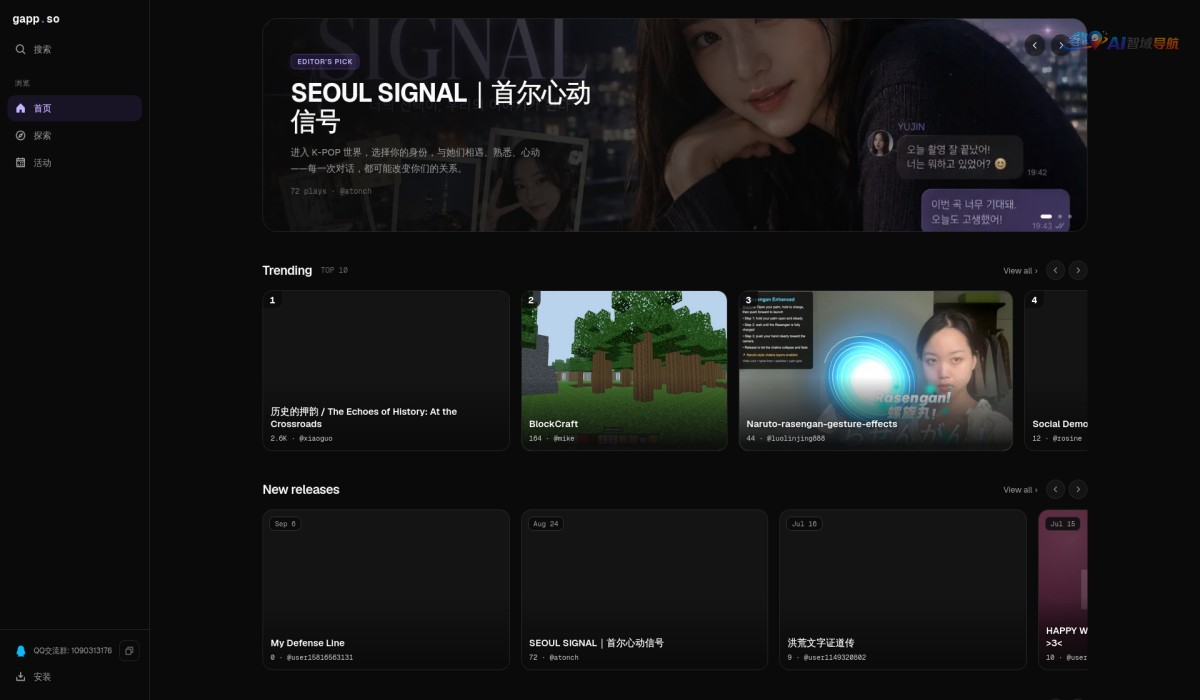Click the Aug 24 date badge
Image resolution: width=1200 pixels, height=700 pixels.
(546, 524)
